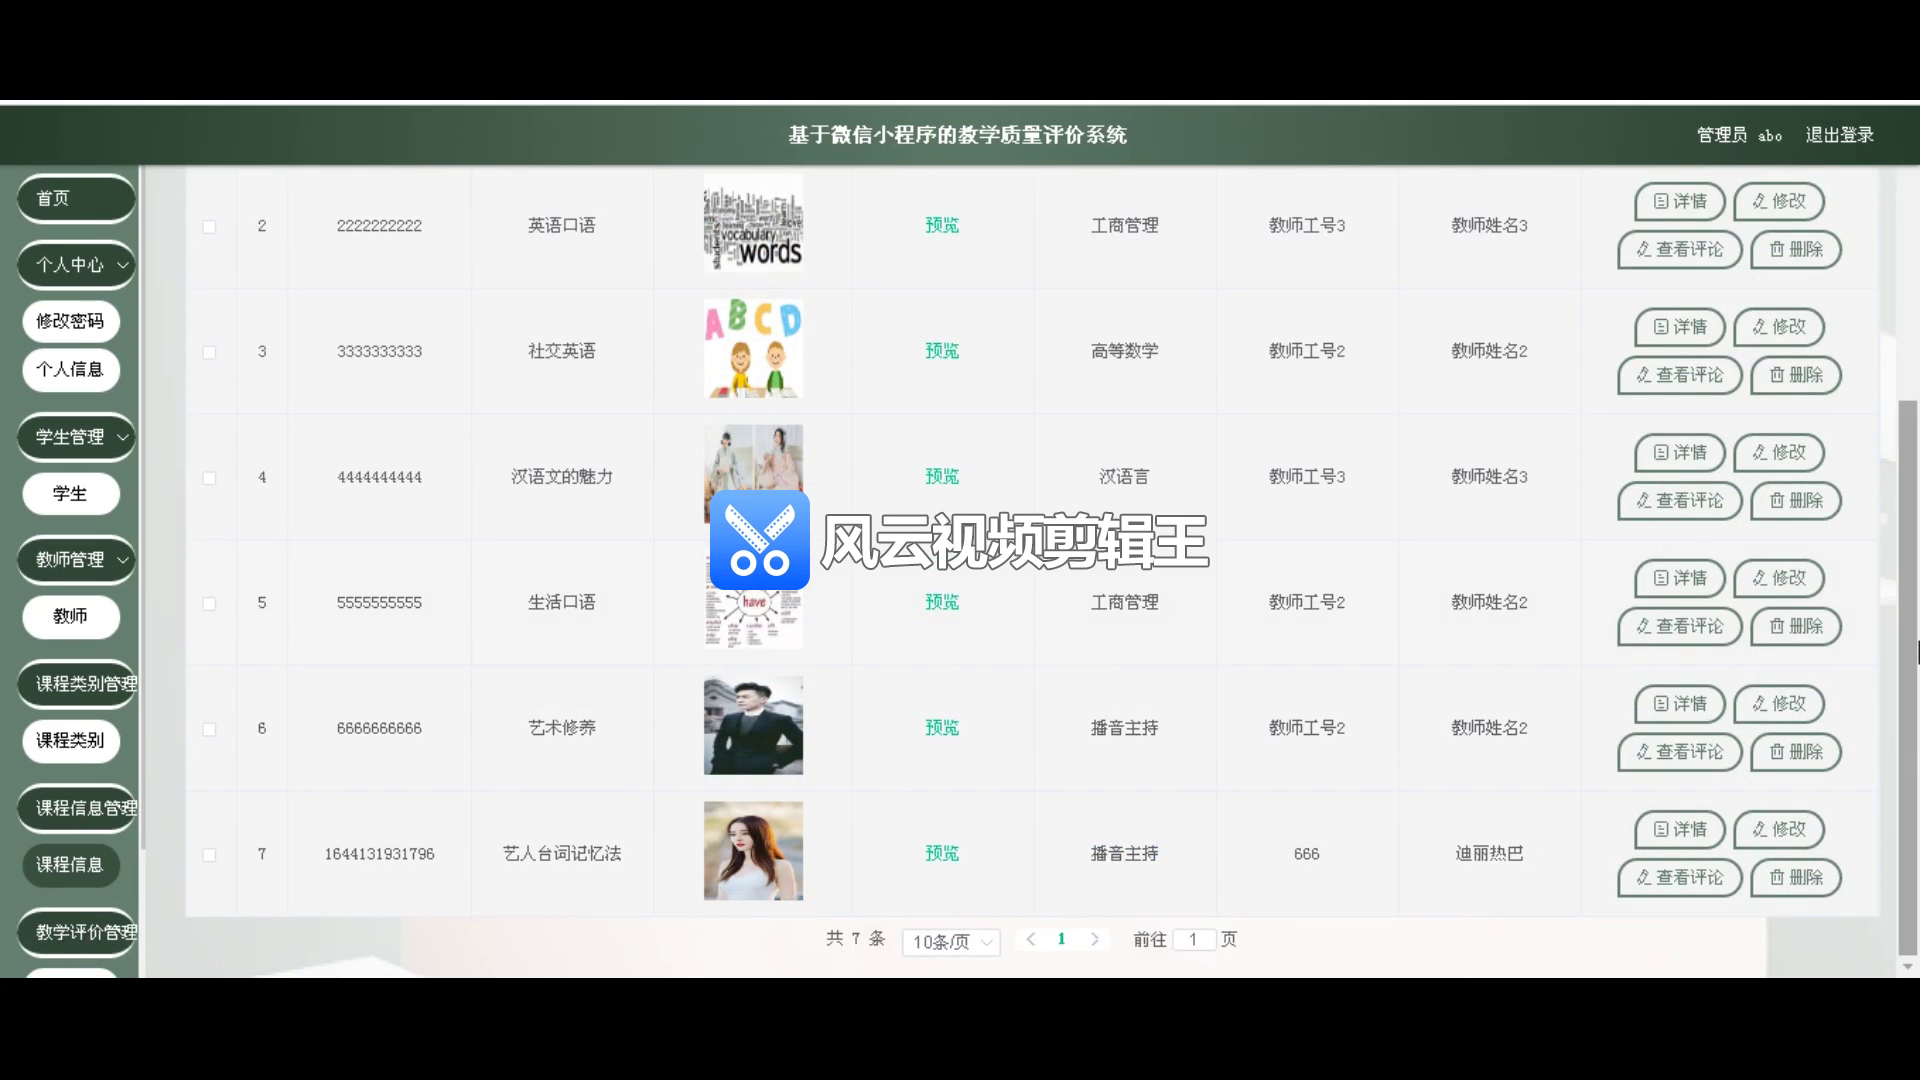The width and height of the screenshot is (1920, 1080).
Task: Delete the 社交英语 course
Action: (x=1796, y=375)
